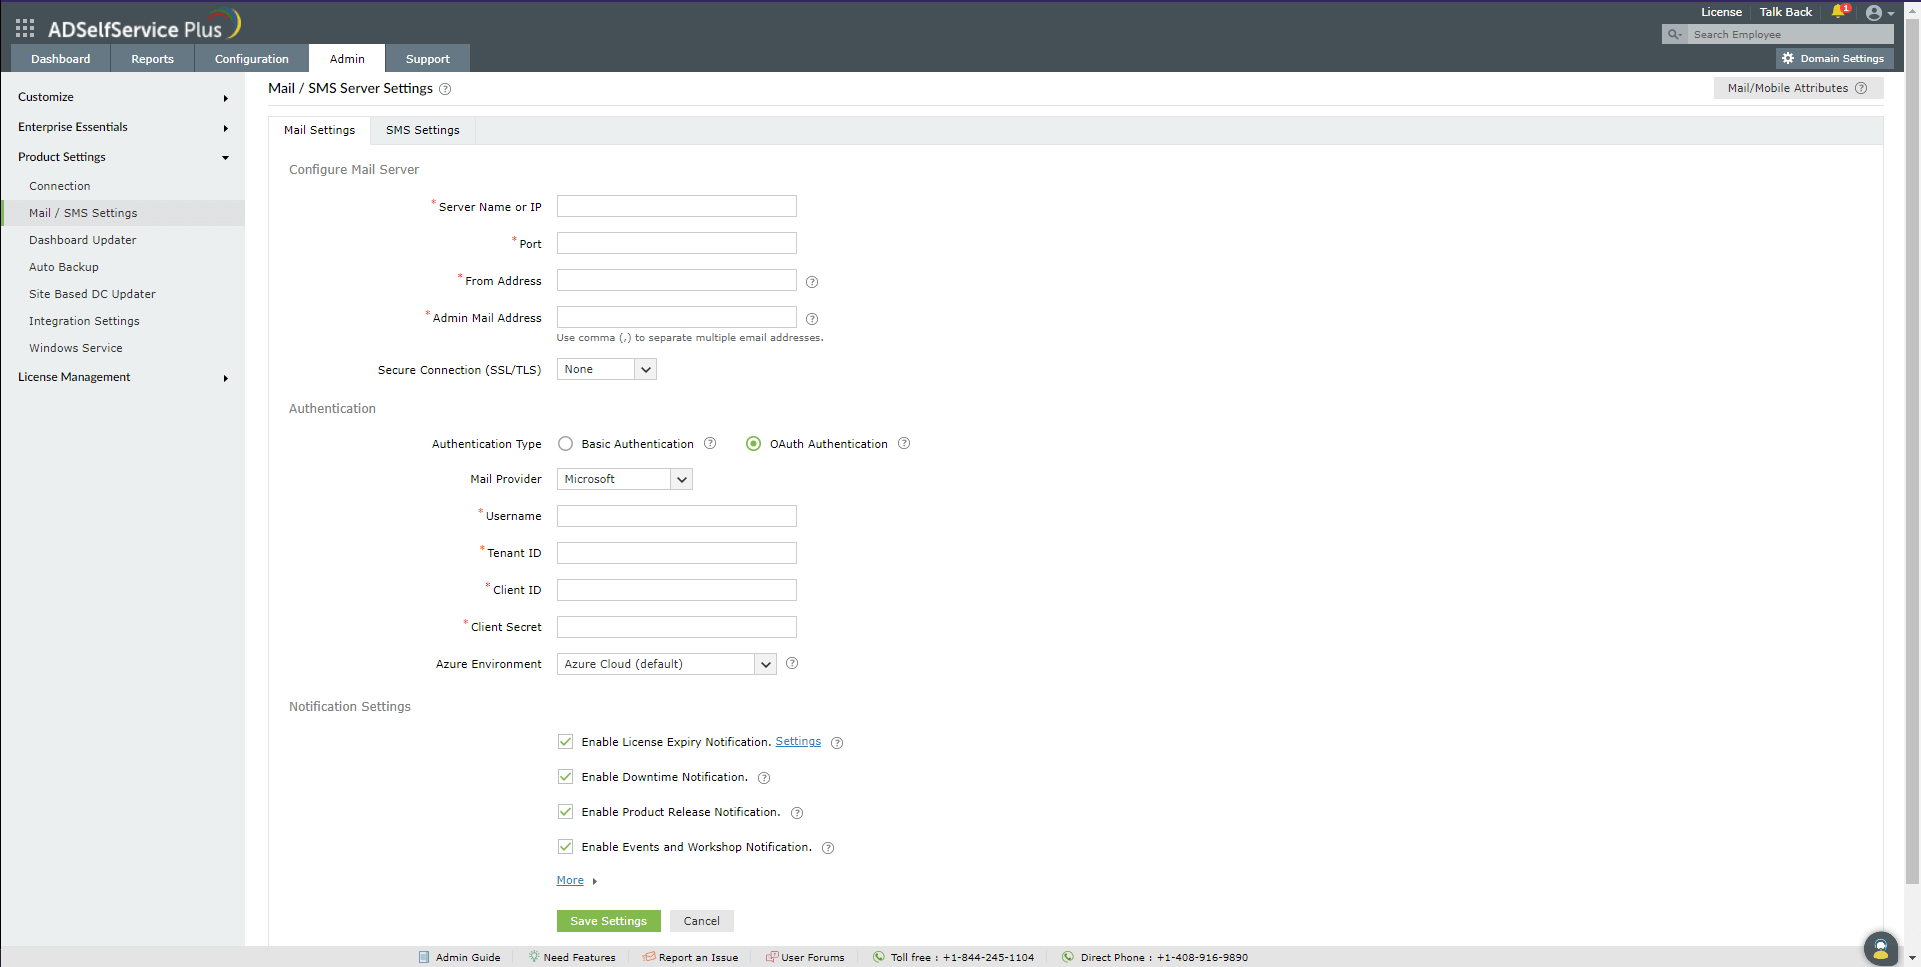Open the support chat bubble bottom-right

coord(1881,948)
